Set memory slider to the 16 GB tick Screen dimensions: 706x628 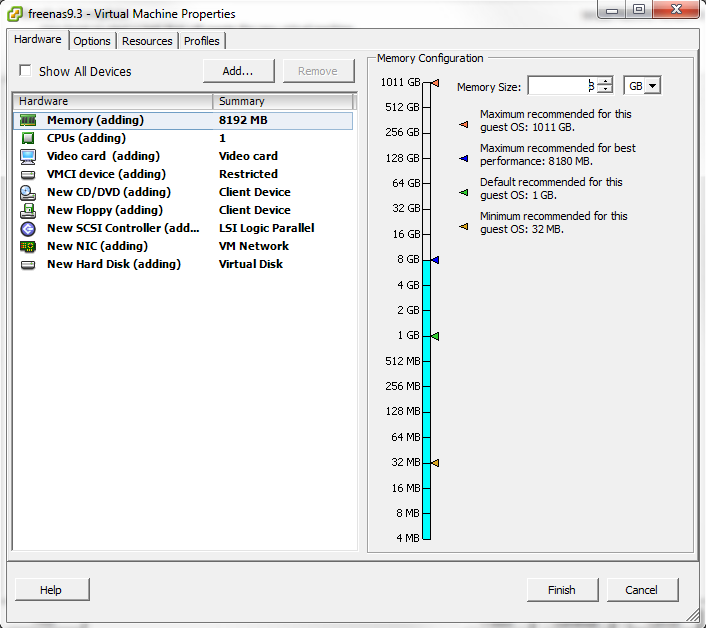click(x=426, y=234)
